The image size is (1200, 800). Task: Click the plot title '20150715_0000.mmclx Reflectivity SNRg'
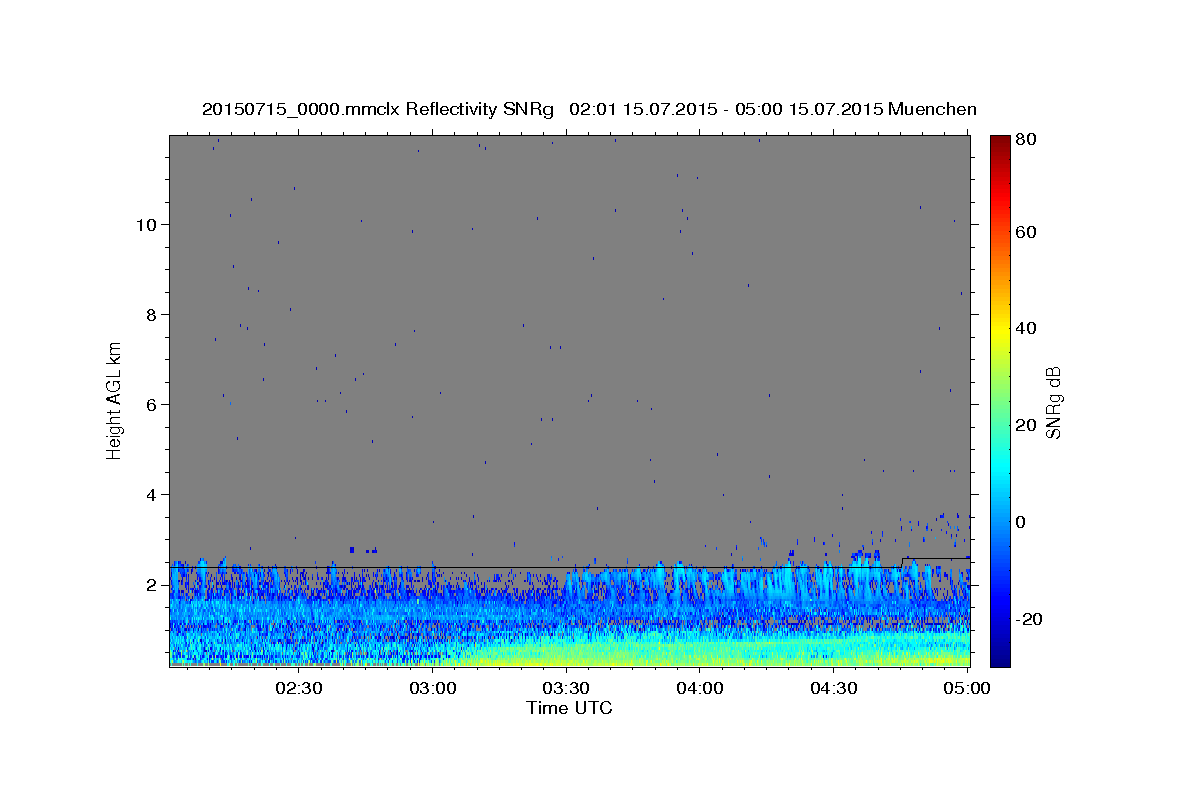point(378,109)
